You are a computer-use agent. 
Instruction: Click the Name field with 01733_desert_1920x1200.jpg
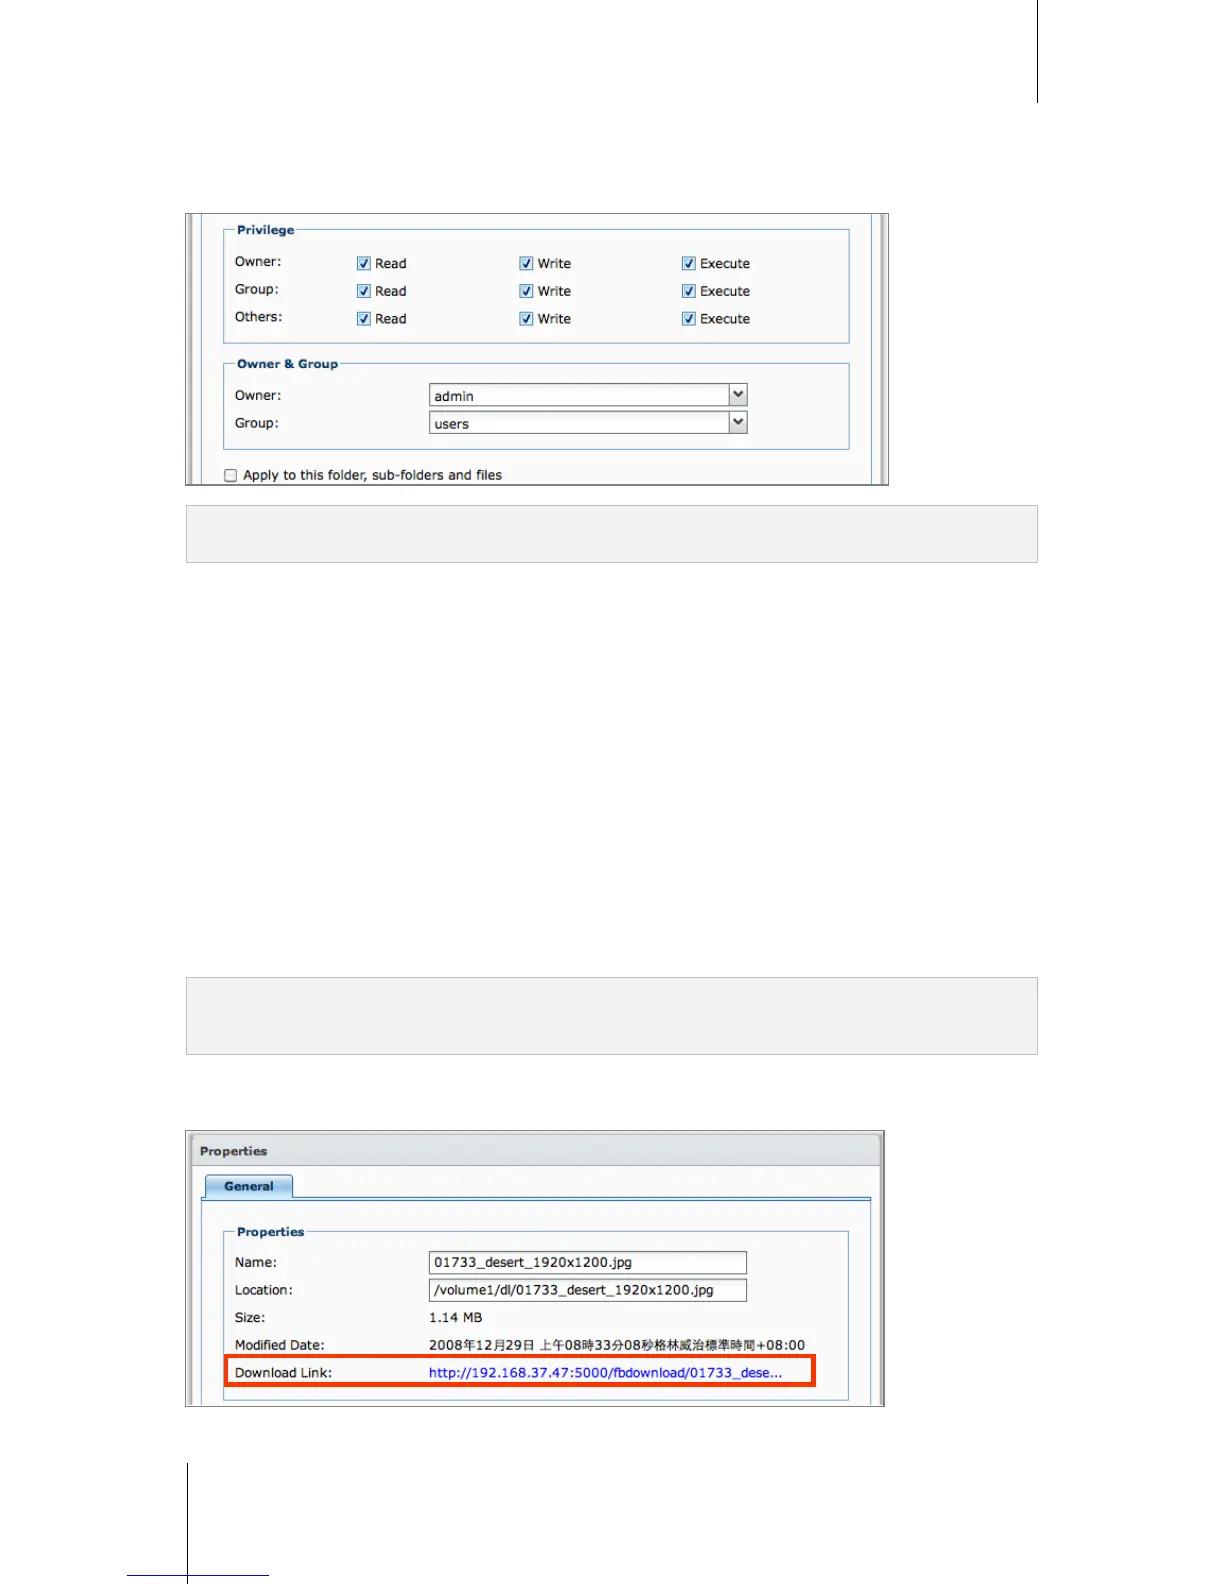[588, 1263]
